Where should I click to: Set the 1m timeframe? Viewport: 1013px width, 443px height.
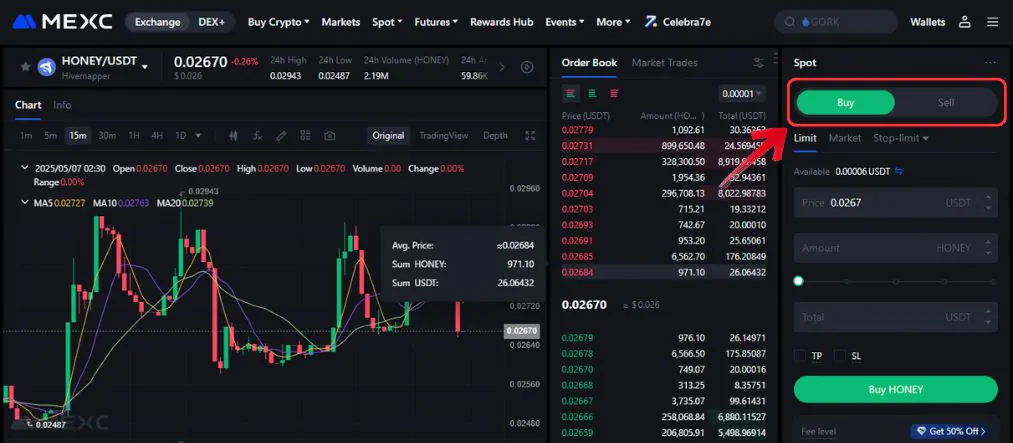point(26,136)
